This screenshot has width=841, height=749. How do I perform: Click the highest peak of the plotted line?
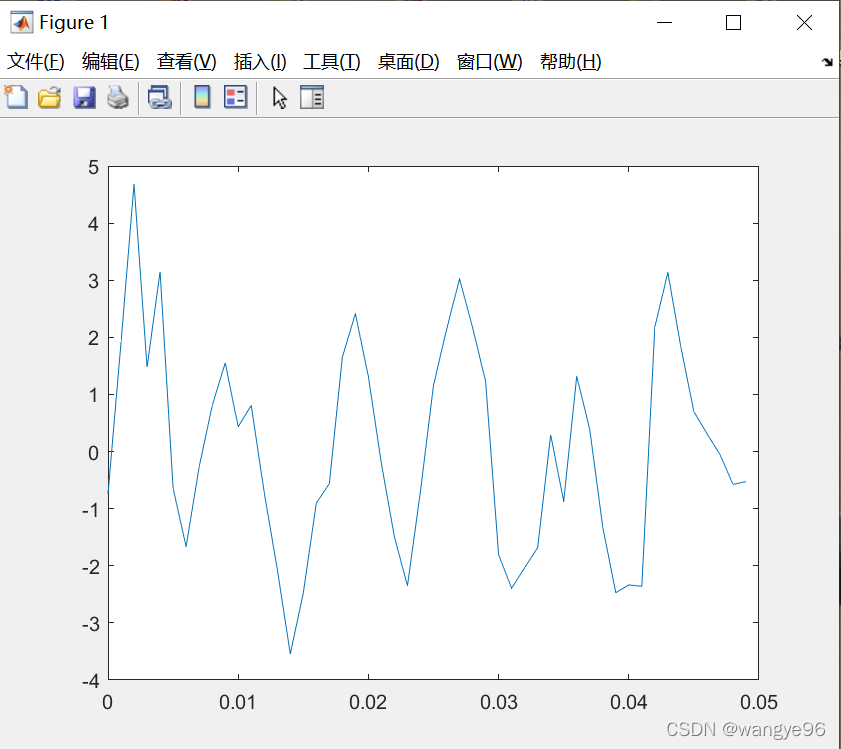pos(134,185)
